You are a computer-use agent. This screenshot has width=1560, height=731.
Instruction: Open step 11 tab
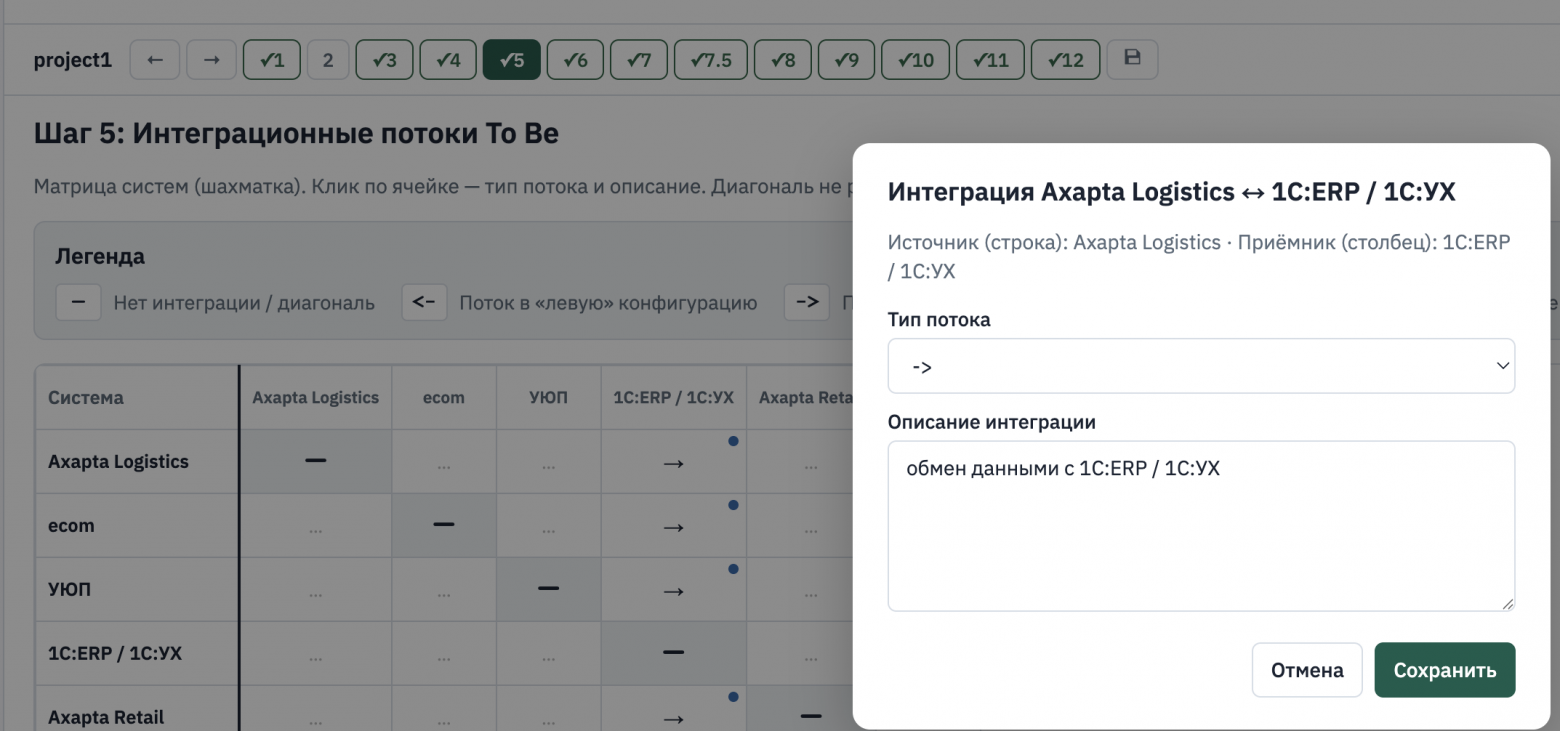point(989,60)
